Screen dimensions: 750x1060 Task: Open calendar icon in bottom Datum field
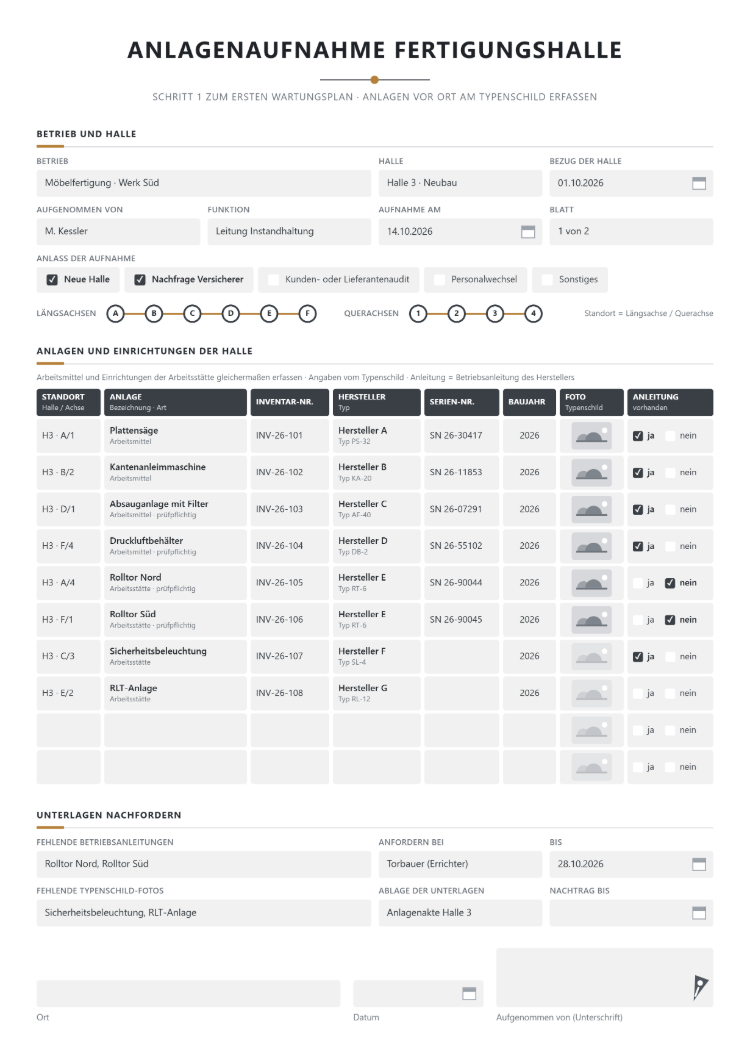pyautogui.click(x=469, y=993)
